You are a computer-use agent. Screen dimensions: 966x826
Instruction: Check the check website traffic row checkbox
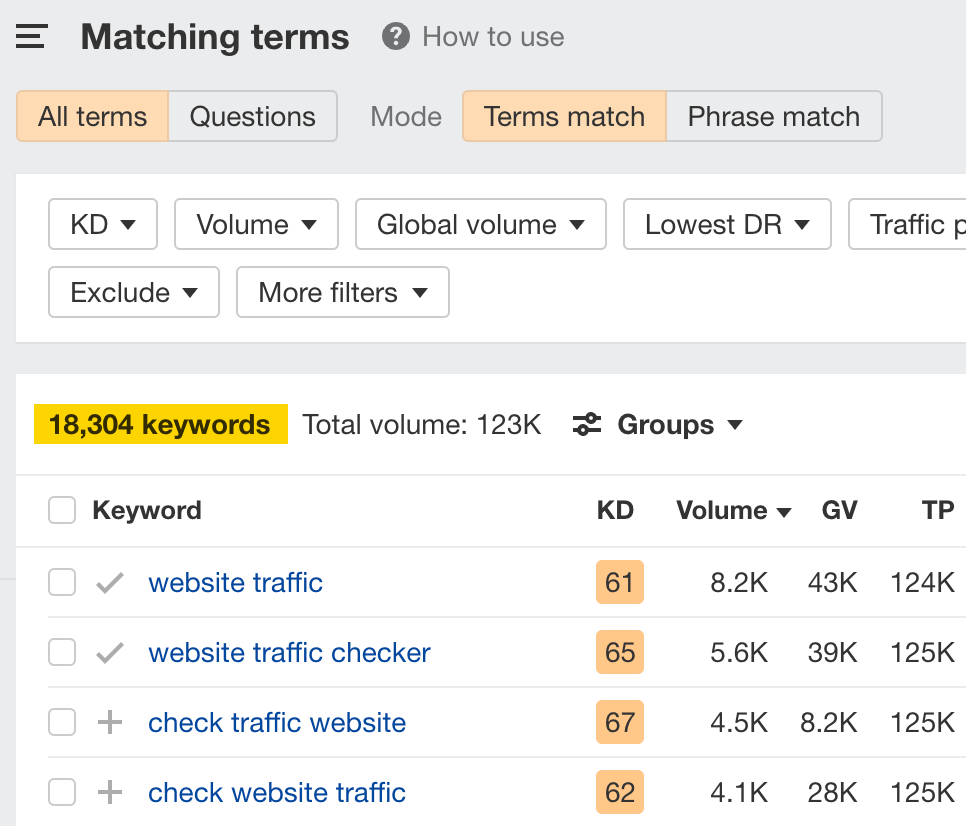[61, 792]
